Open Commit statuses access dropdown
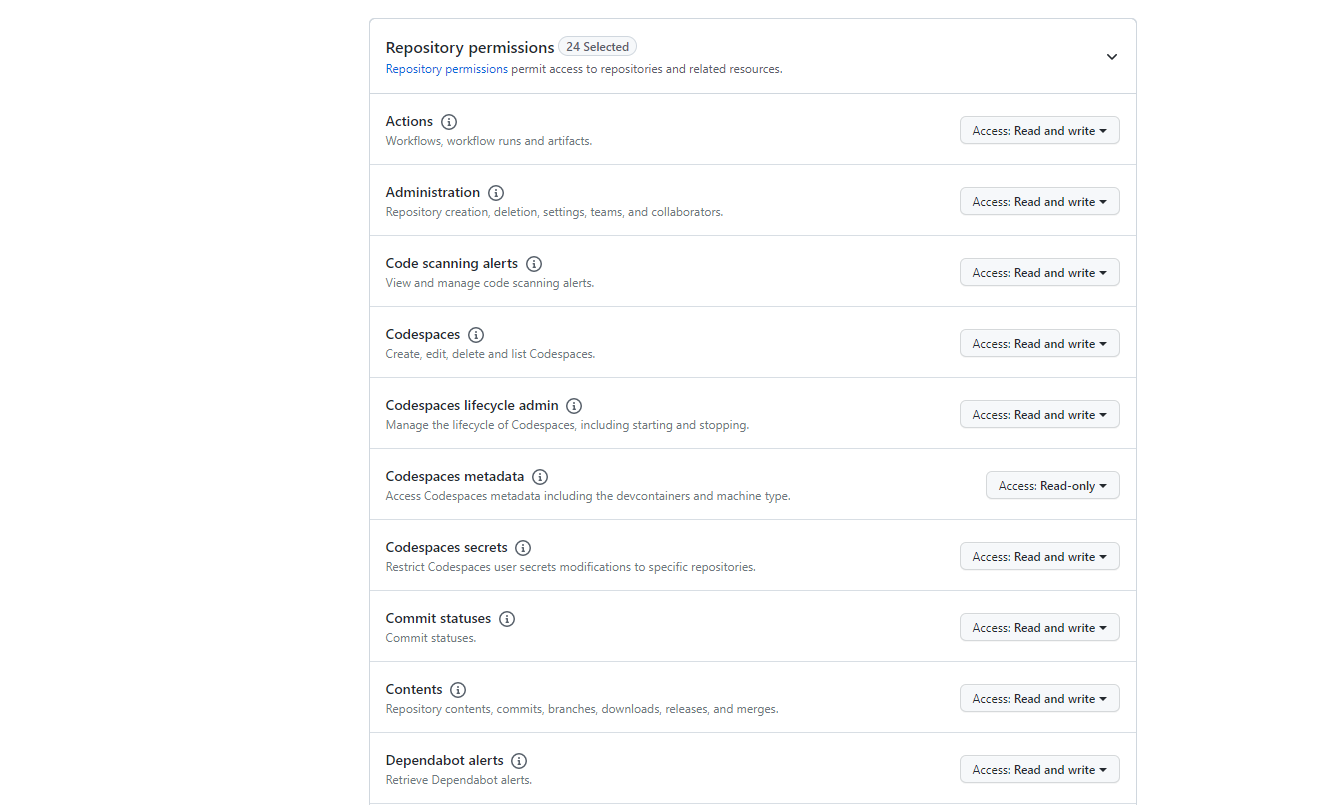 (1040, 627)
